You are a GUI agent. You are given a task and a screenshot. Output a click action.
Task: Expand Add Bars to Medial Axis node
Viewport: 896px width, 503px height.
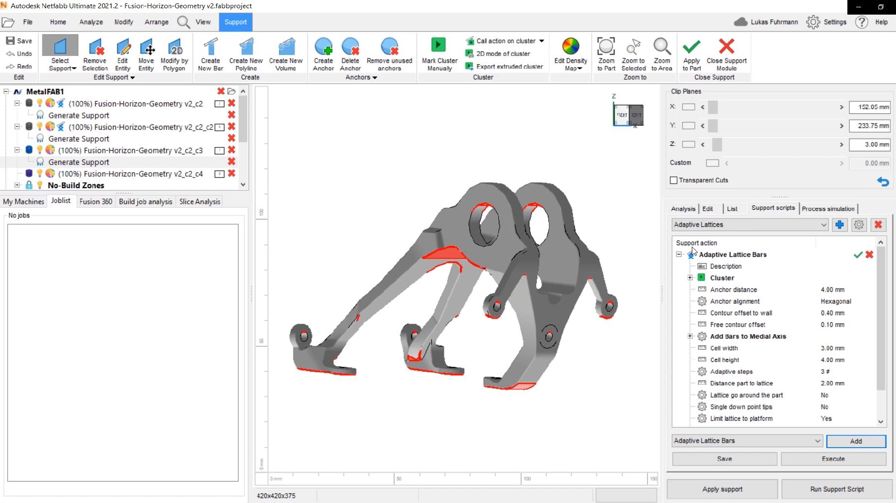click(689, 337)
